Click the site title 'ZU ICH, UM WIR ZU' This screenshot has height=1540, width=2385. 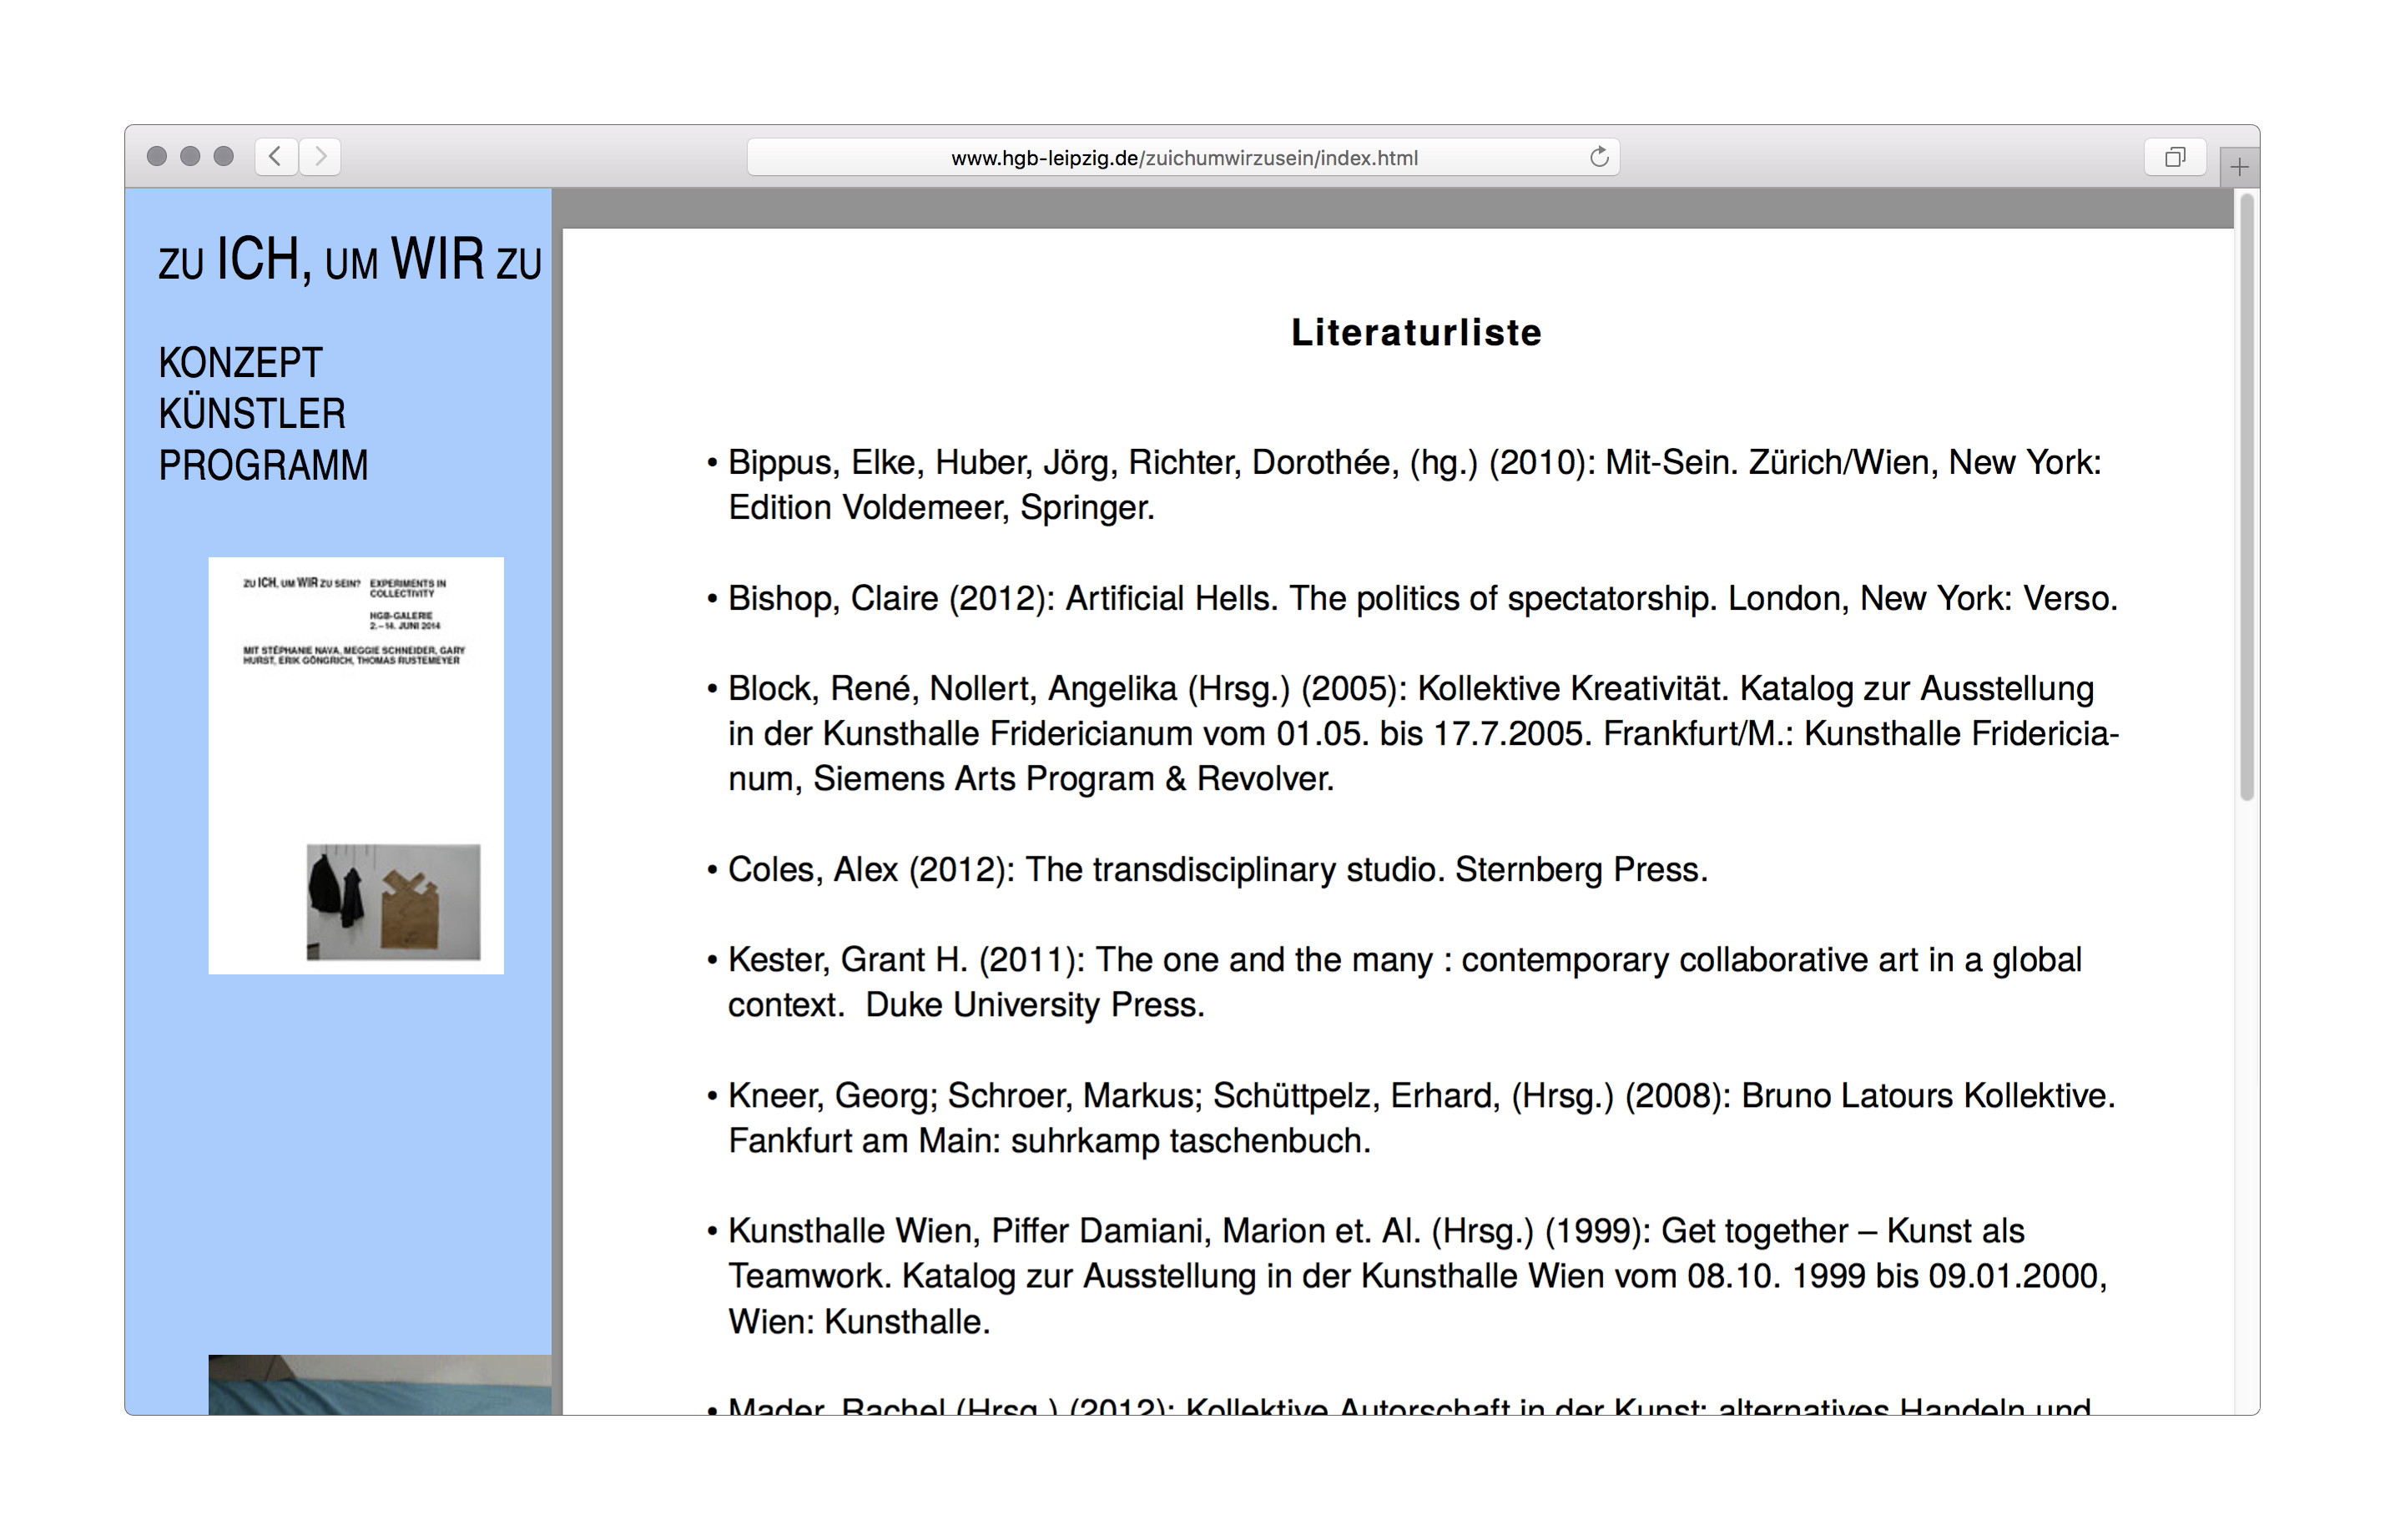[350, 260]
